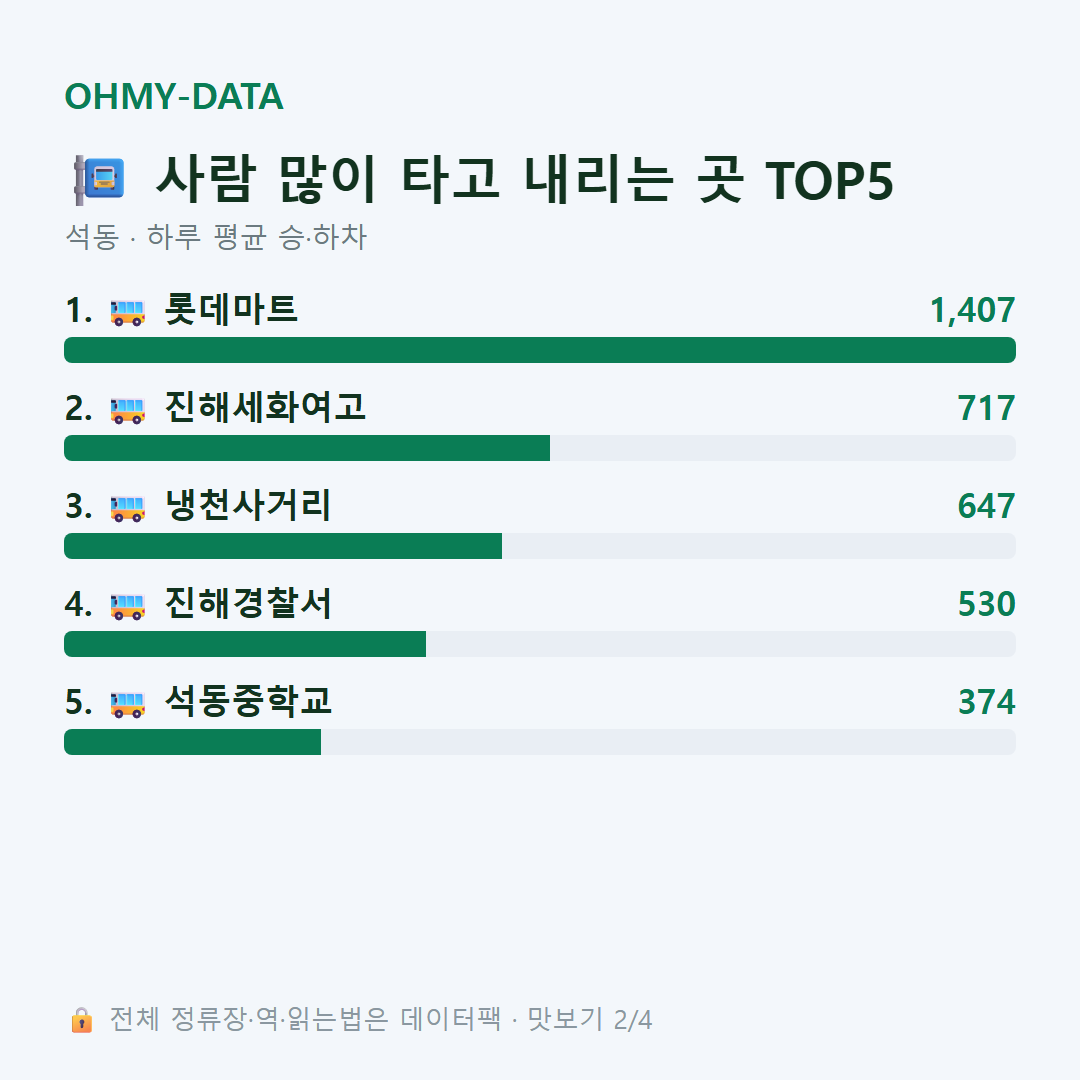1080x1080 pixels.
Task: Select the 진해세화여고 stop name
Action: tap(265, 407)
